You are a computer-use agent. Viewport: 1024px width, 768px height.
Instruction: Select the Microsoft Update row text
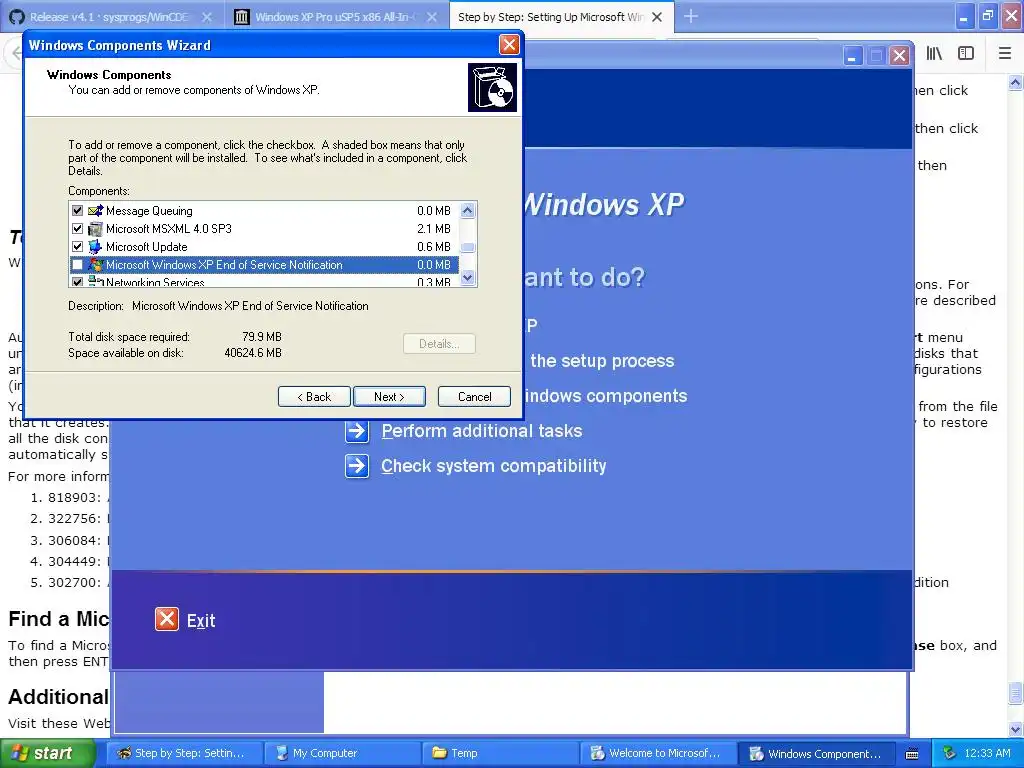147,247
